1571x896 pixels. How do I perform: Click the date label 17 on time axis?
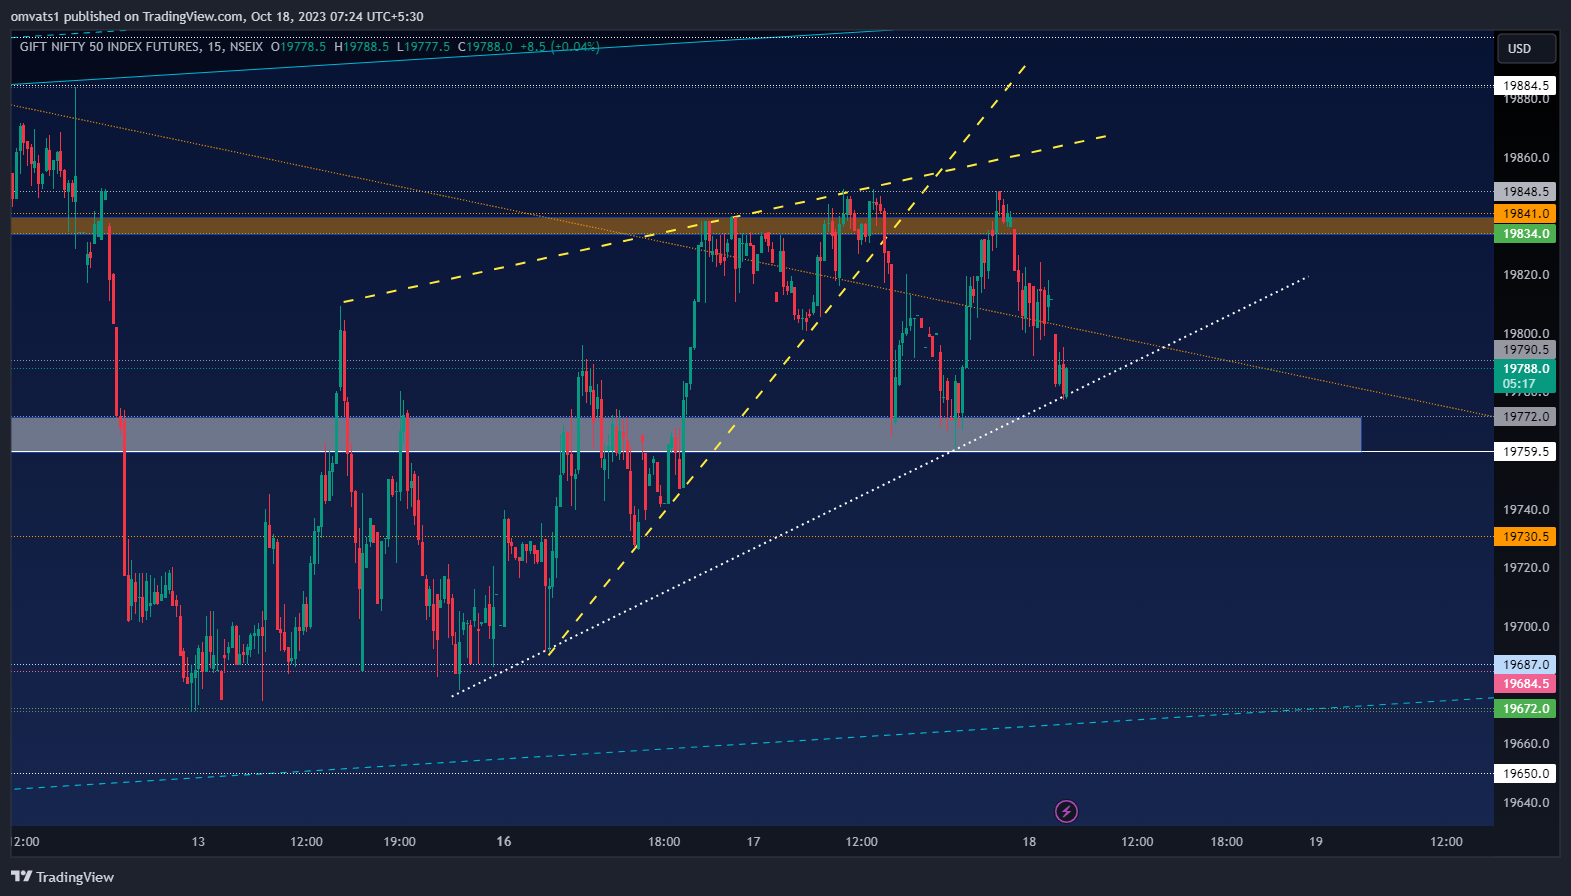753,842
